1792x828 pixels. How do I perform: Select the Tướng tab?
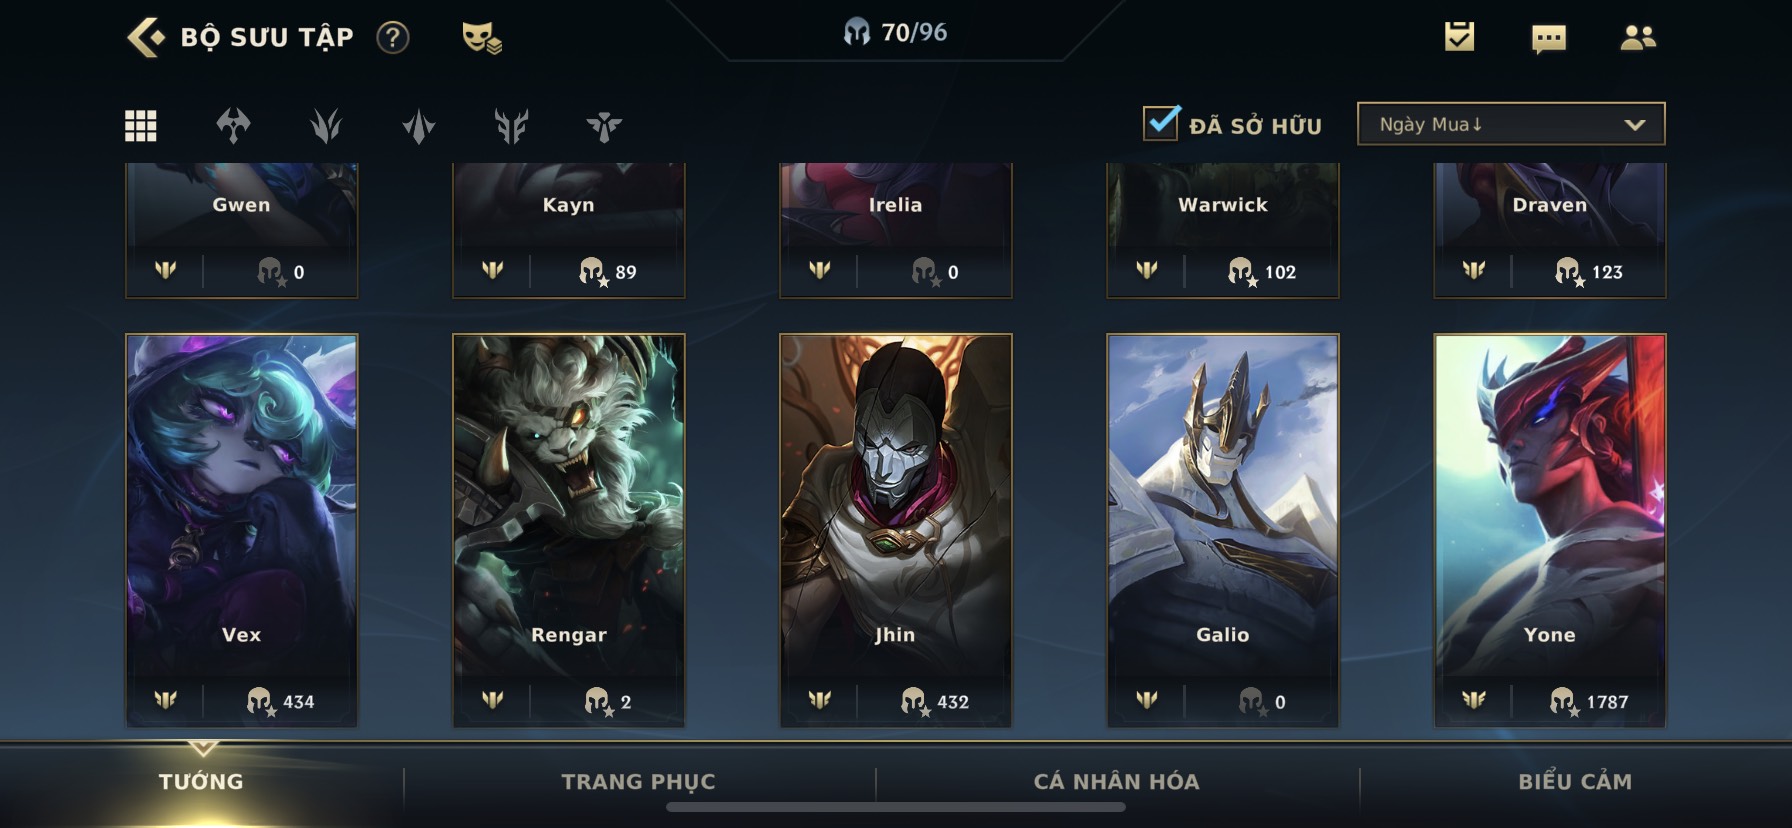pyautogui.click(x=201, y=782)
